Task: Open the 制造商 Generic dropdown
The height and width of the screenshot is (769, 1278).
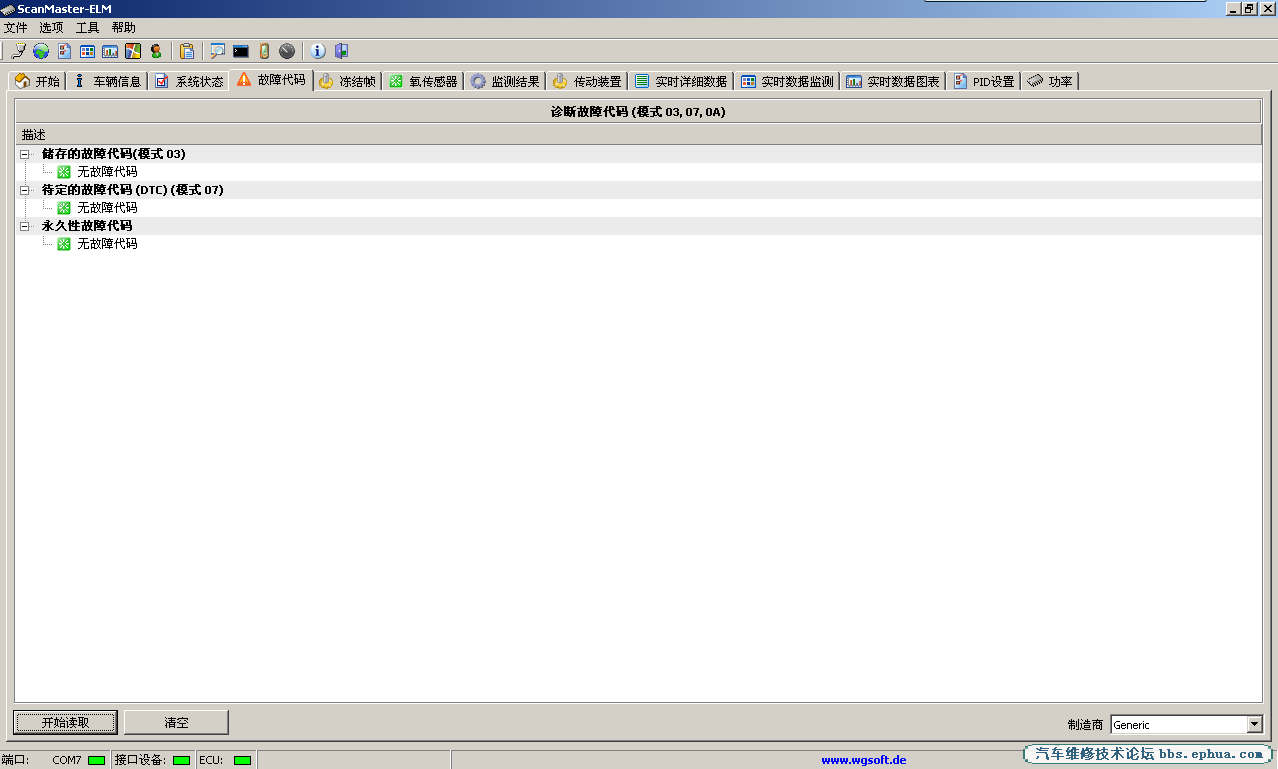Action: (x=1255, y=725)
